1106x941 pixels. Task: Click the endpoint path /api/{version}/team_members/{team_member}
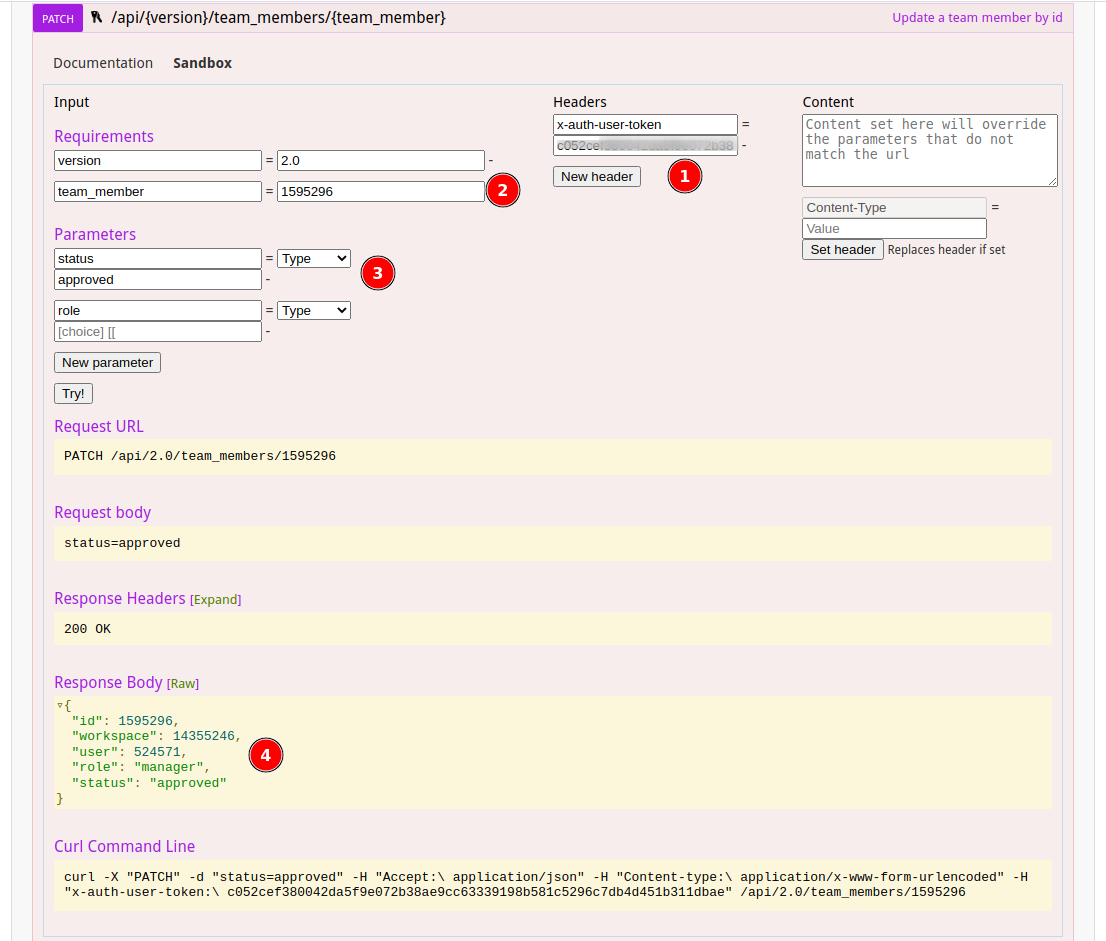coord(279,18)
